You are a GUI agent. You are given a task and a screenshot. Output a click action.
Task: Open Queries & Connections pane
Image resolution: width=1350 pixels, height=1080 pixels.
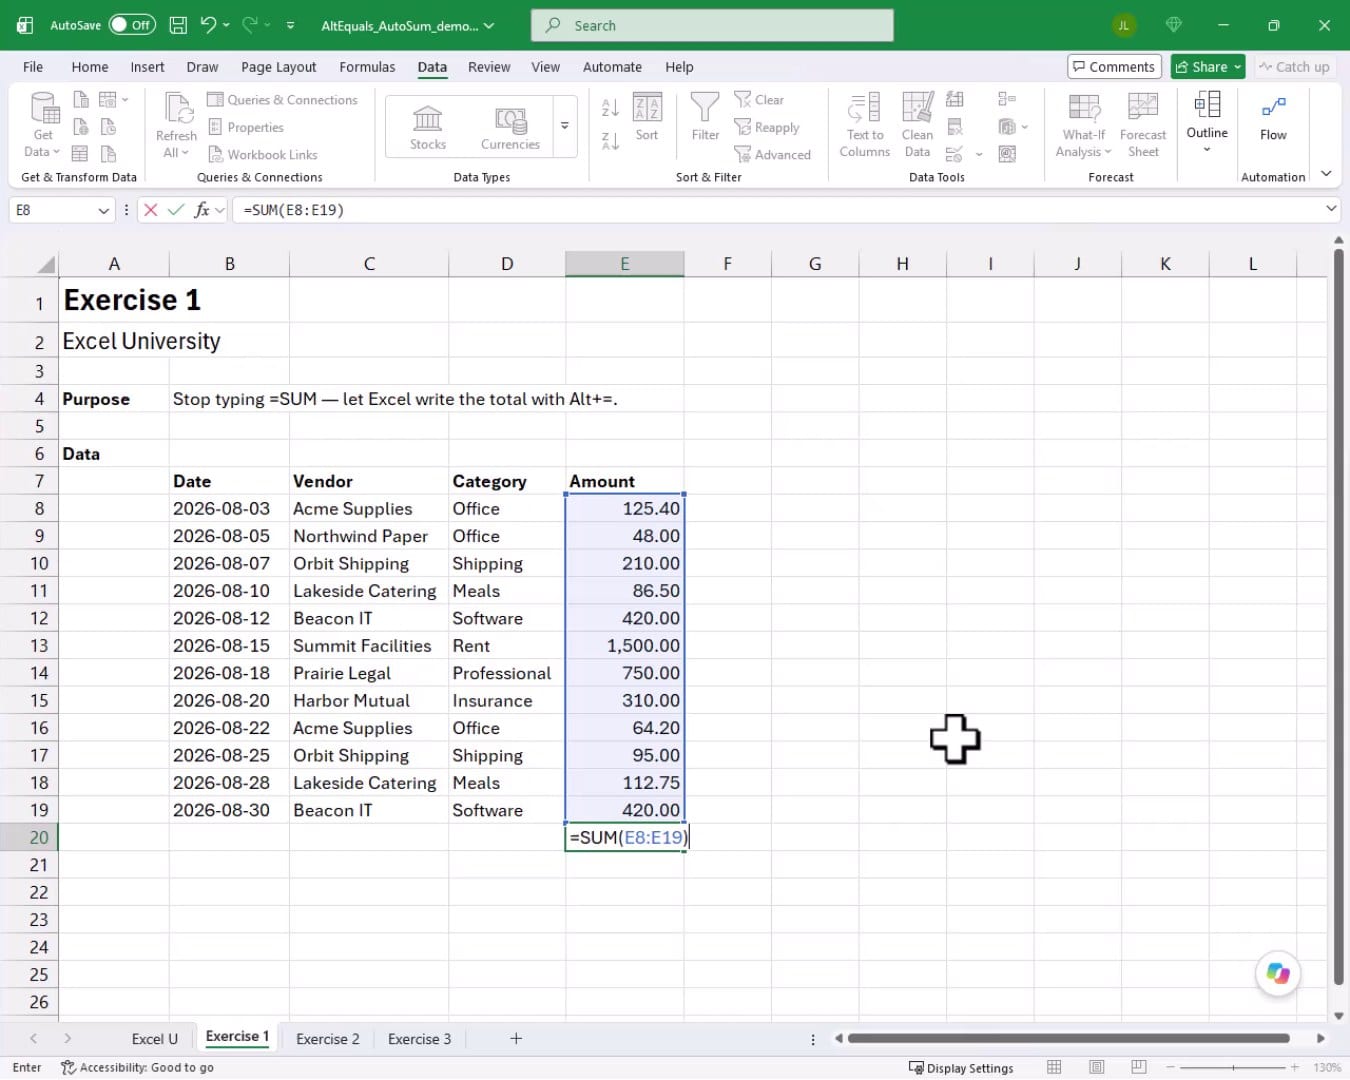click(282, 100)
